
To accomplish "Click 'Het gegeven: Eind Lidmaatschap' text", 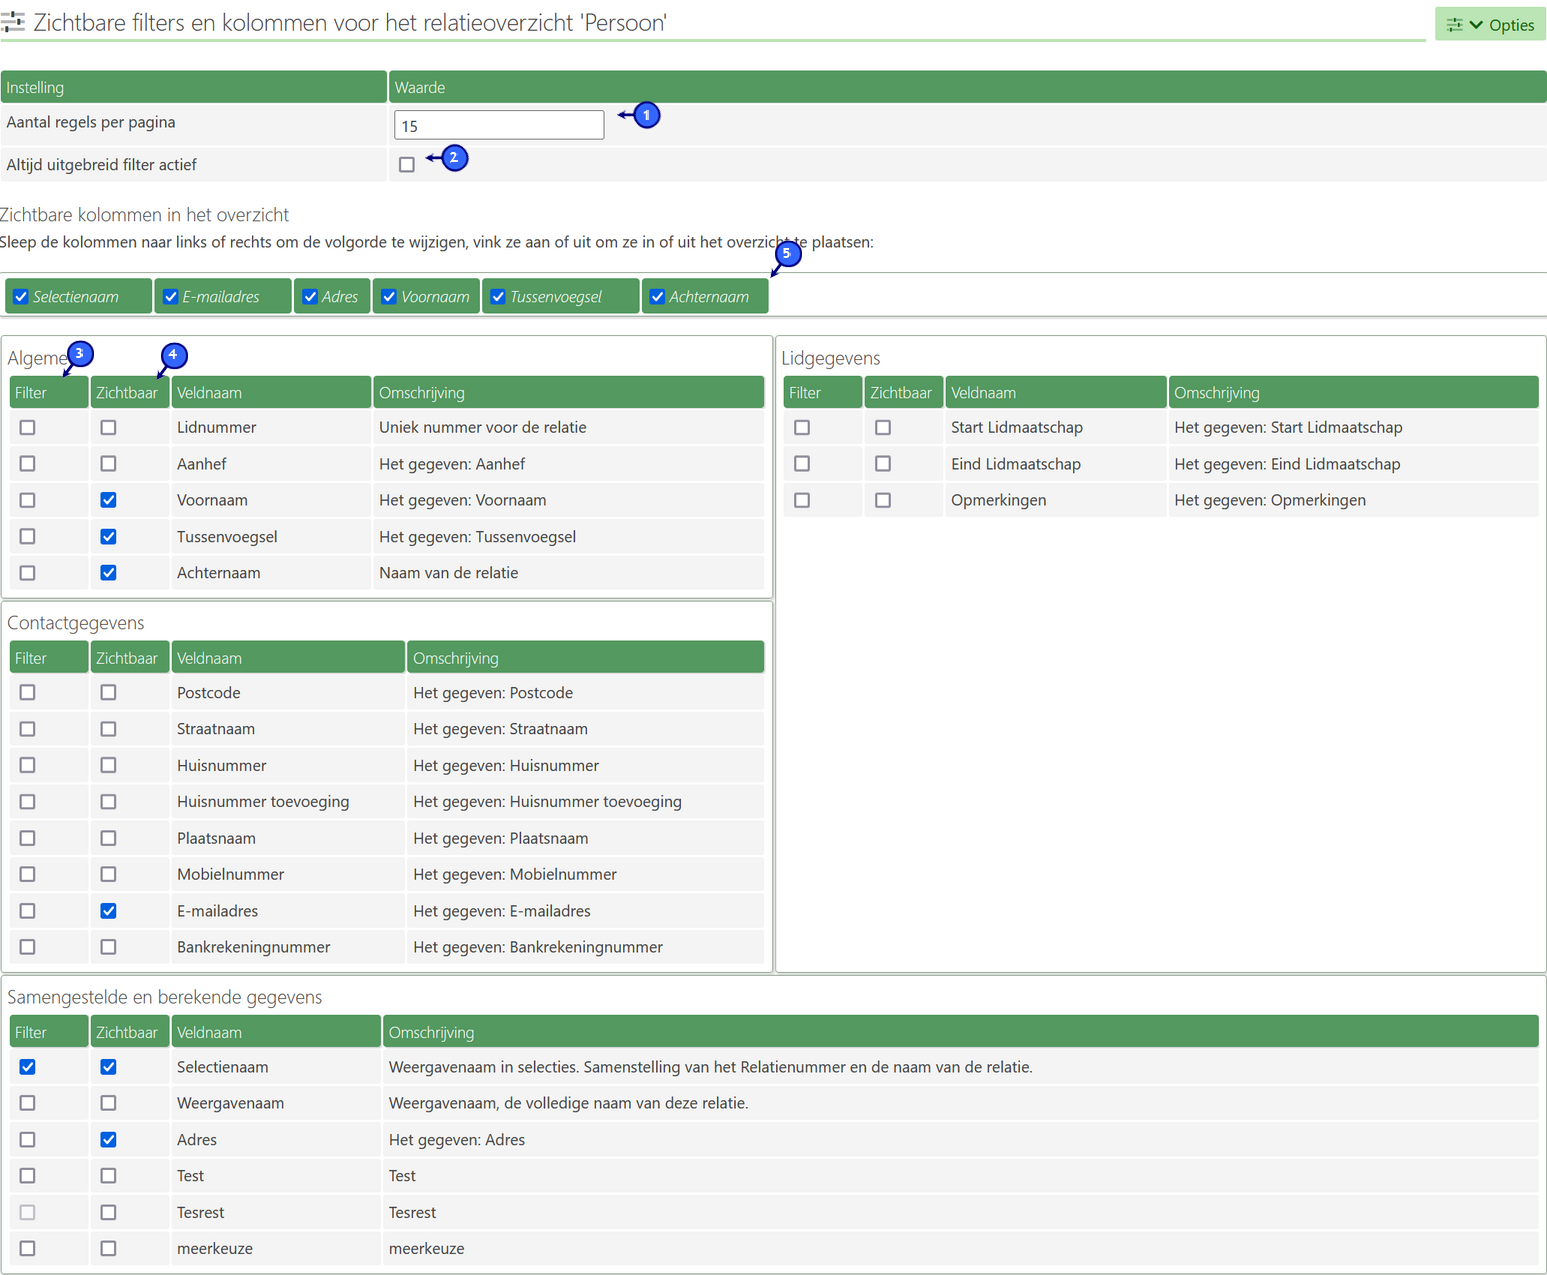I will (1287, 464).
